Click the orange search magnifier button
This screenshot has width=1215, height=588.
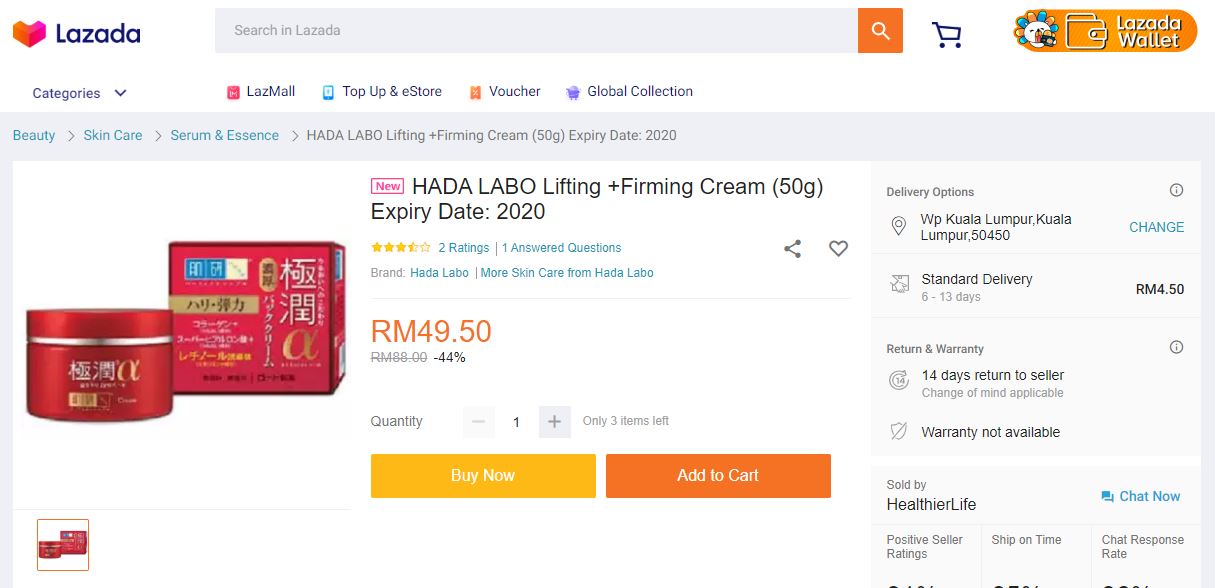tap(880, 31)
